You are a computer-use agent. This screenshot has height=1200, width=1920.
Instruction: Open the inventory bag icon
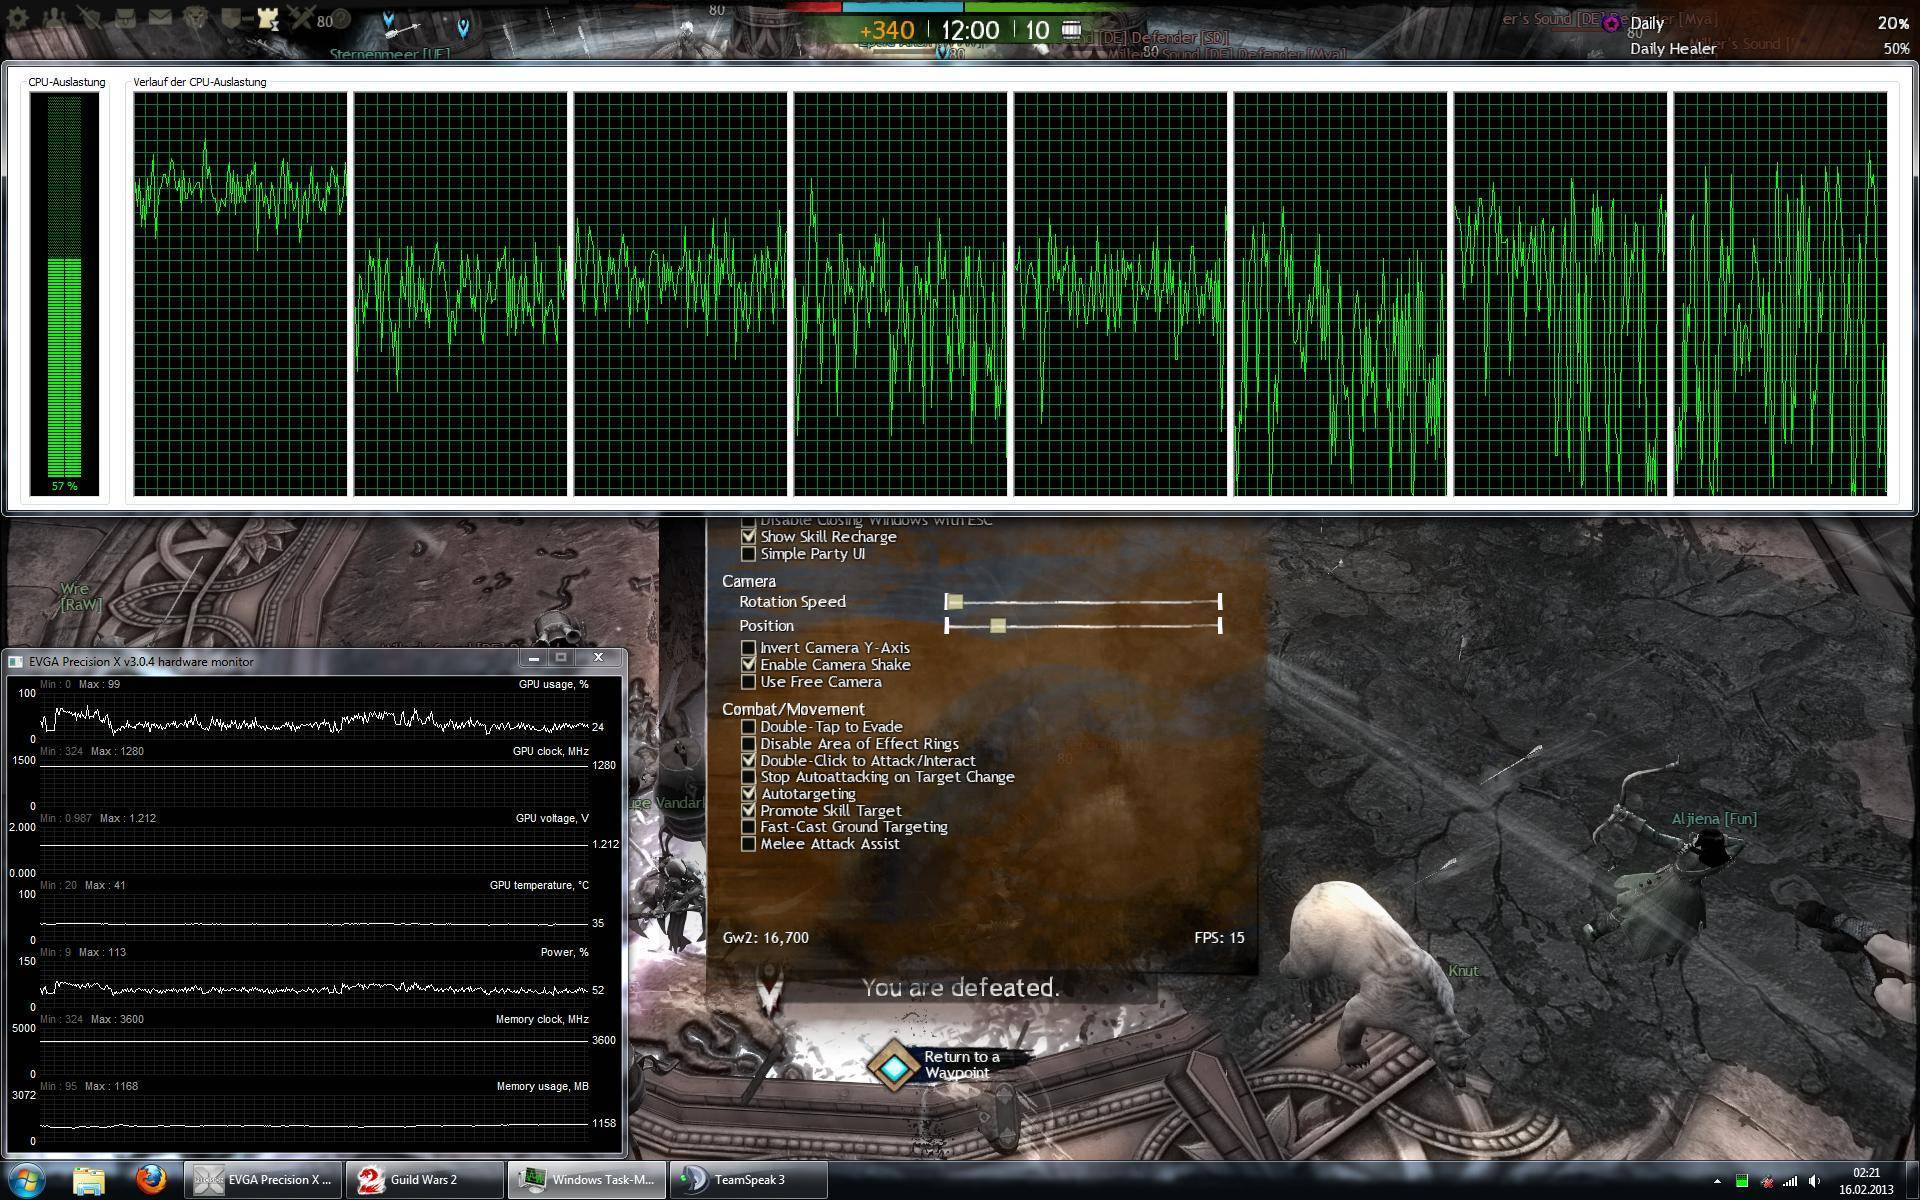point(125,18)
